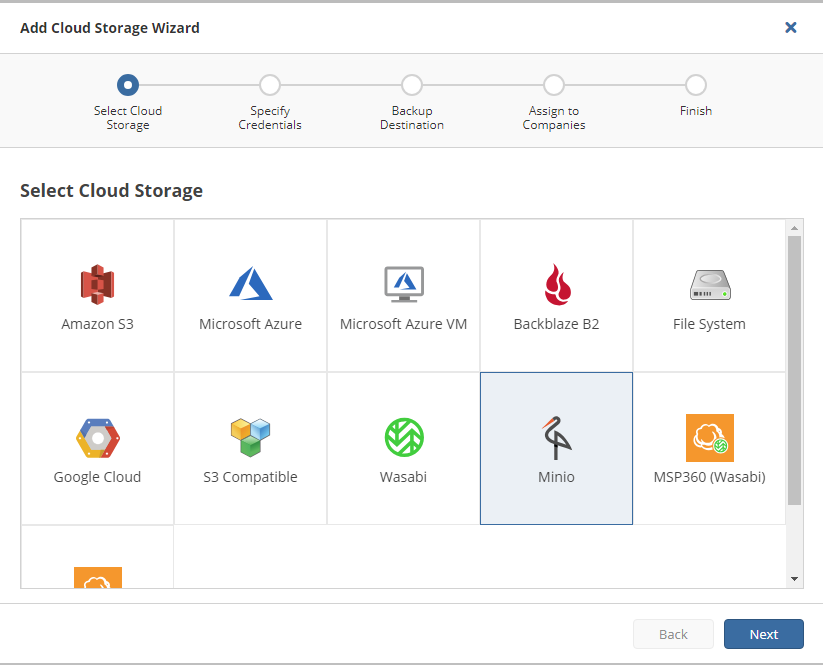The height and width of the screenshot is (665, 823).
Task: Click the Backblaze B2 label
Action: 556,324
